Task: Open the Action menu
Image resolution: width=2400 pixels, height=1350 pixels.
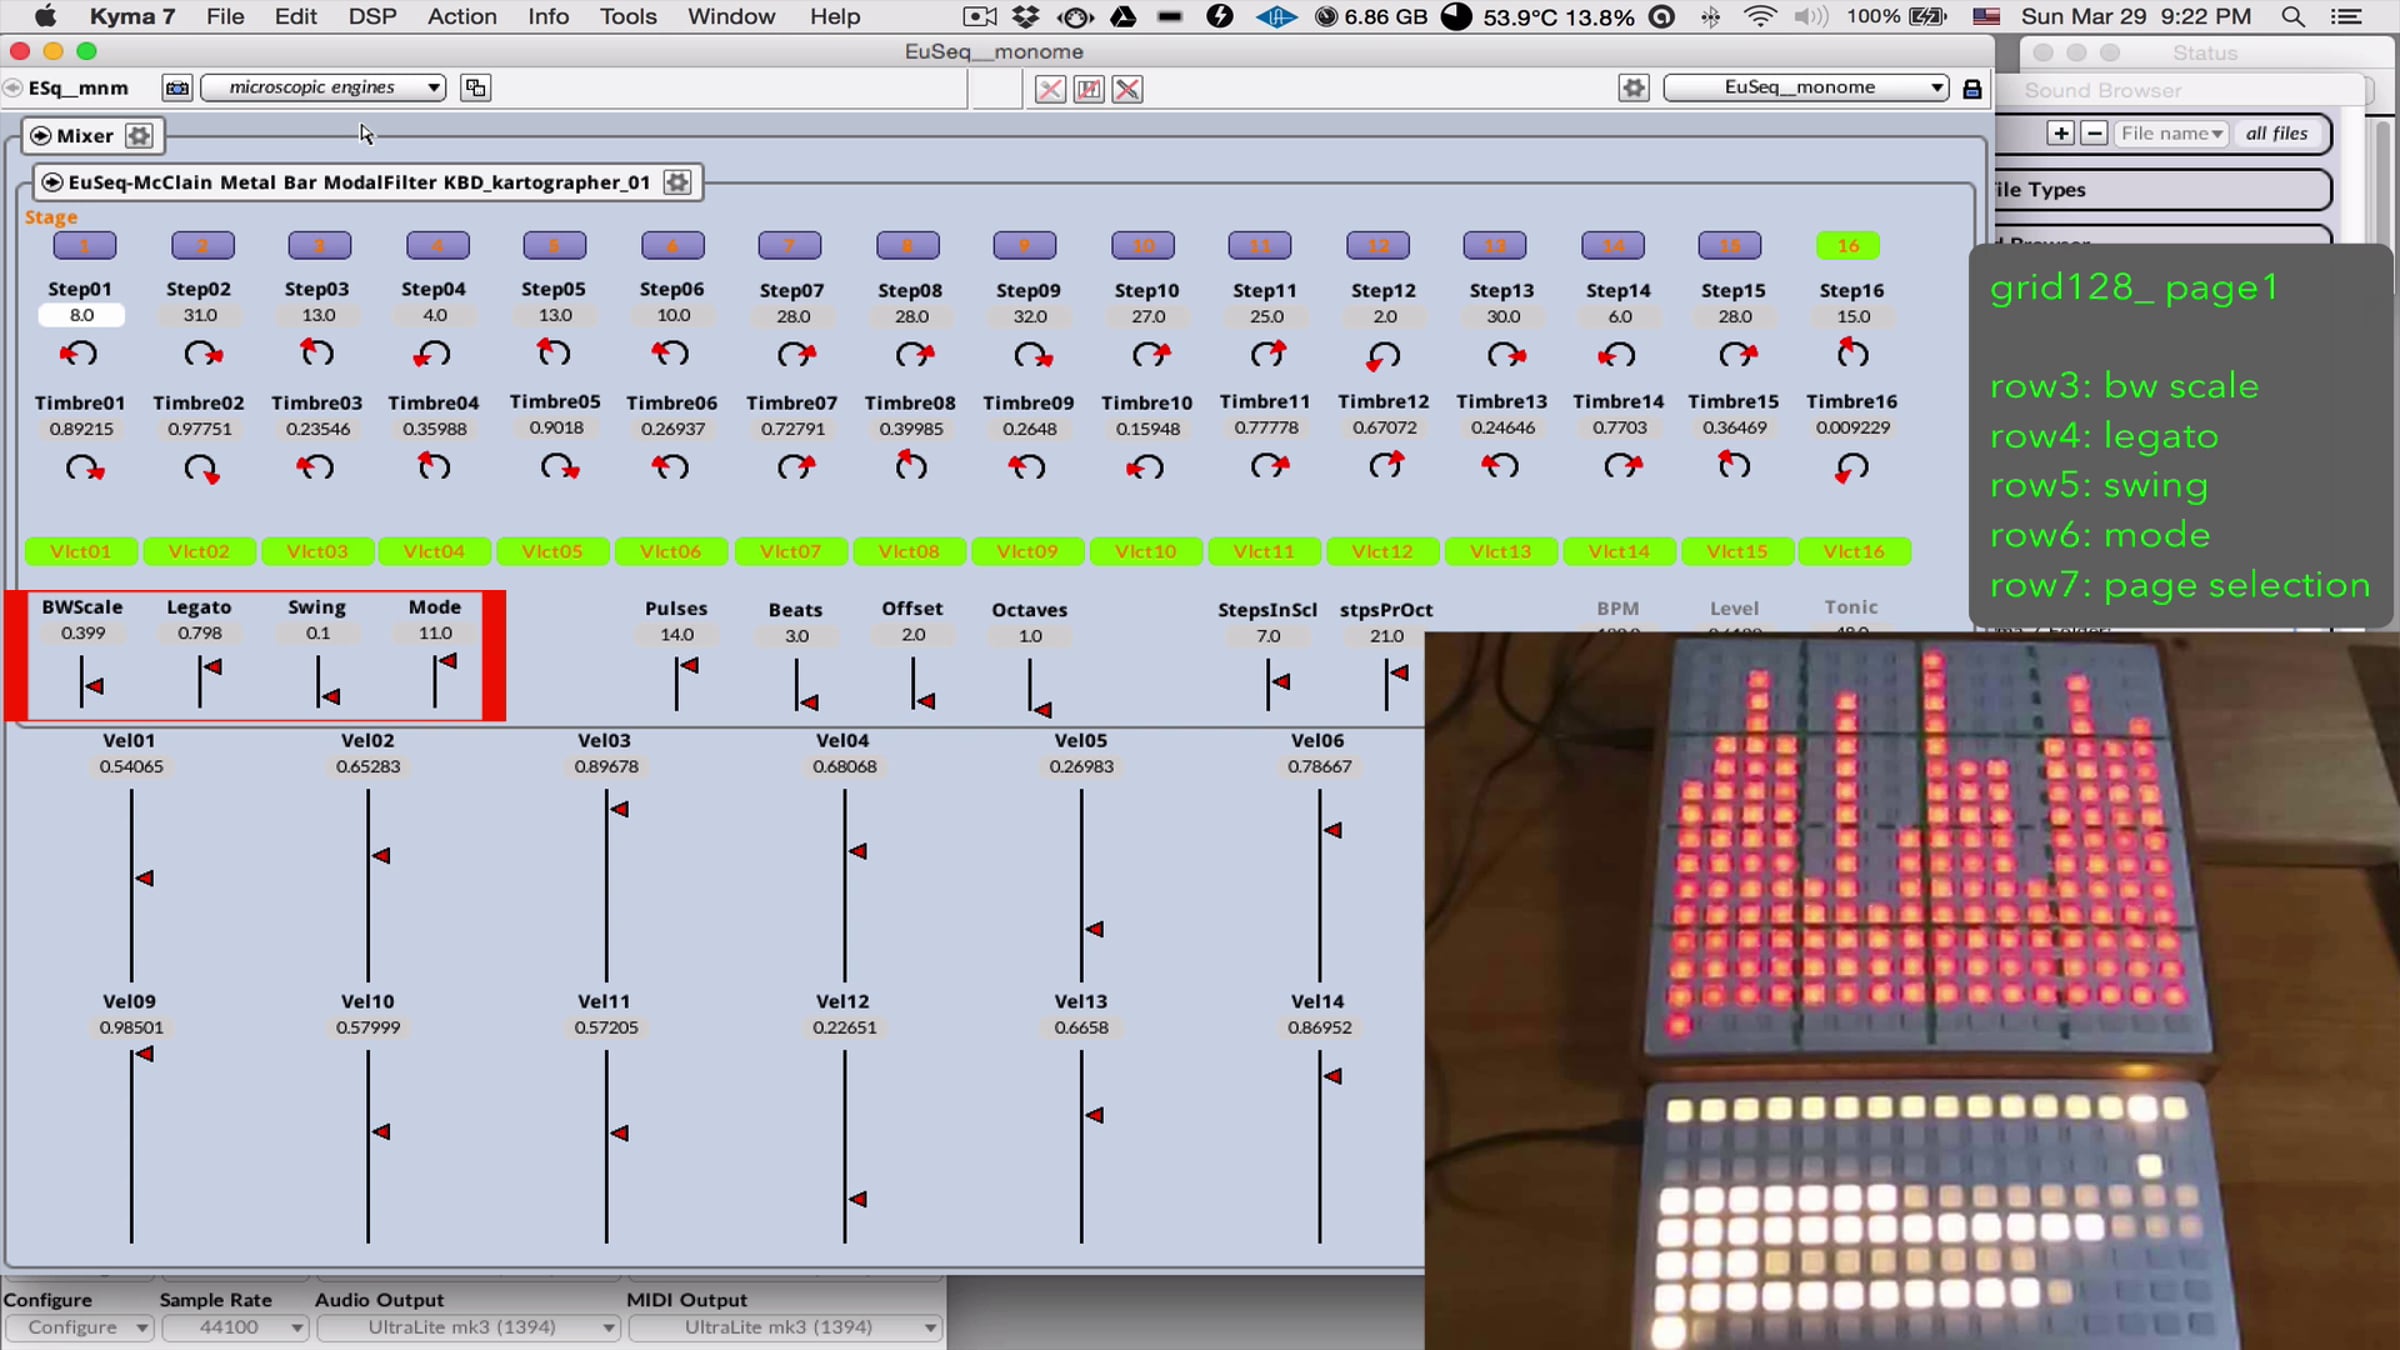Action: (x=462, y=17)
